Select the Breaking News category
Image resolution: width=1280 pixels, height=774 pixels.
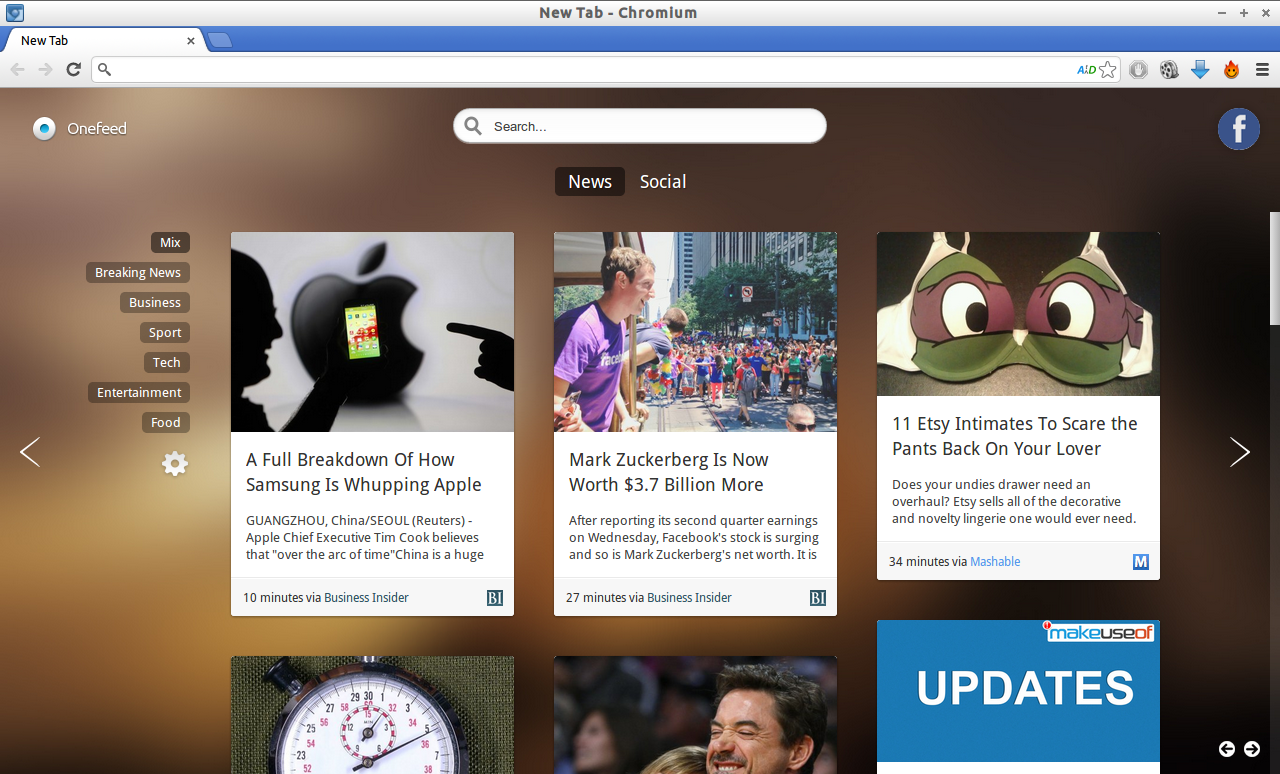click(x=138, y=273)
